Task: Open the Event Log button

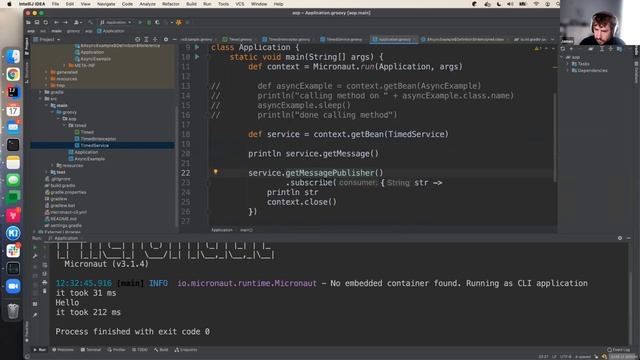Action: point(618,350)
